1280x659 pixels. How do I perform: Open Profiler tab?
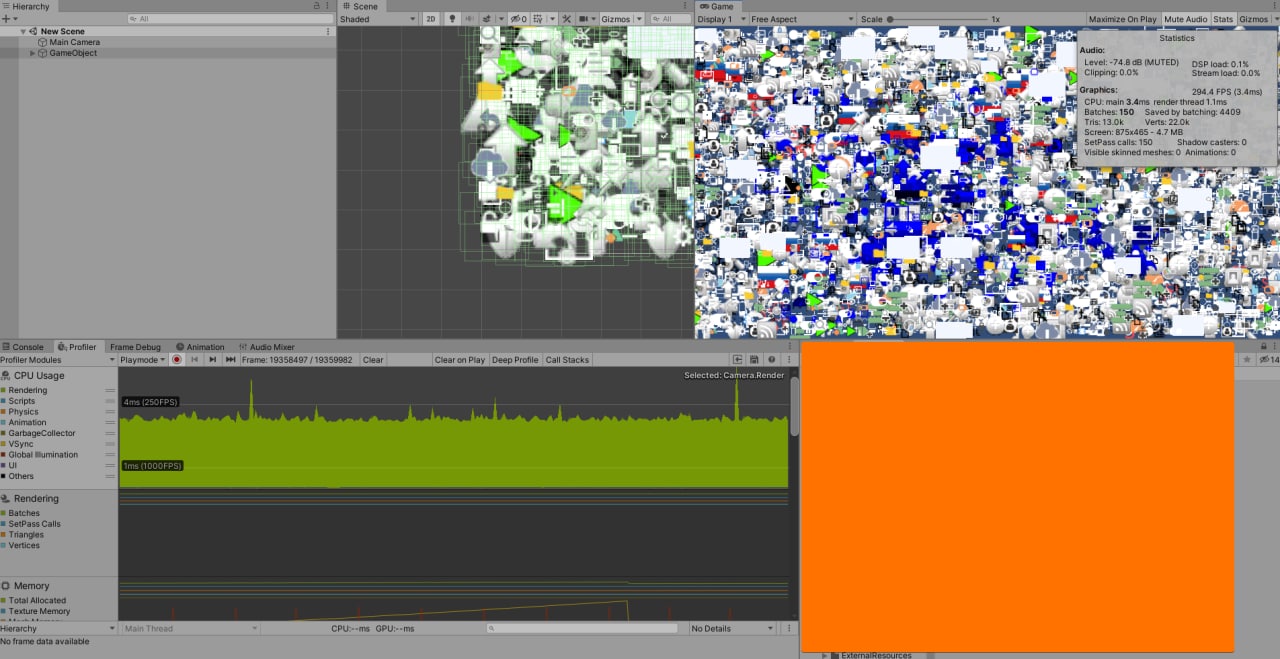(x=77, y=347)
